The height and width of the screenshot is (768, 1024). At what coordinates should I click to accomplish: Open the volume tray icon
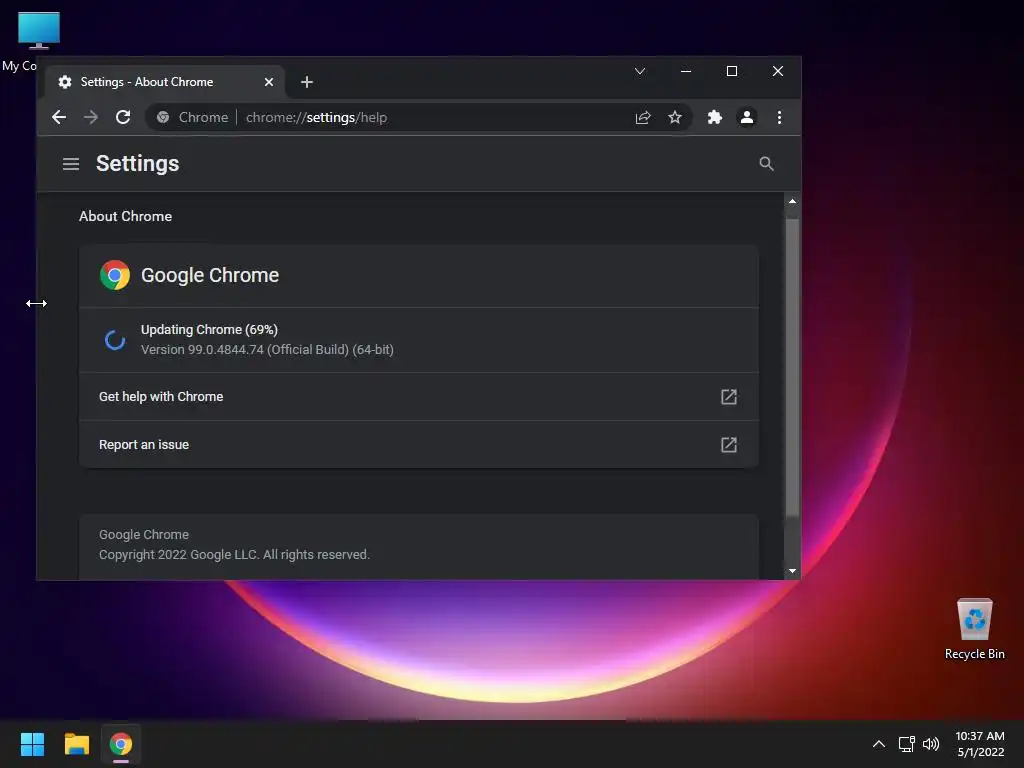click(931, 744)
